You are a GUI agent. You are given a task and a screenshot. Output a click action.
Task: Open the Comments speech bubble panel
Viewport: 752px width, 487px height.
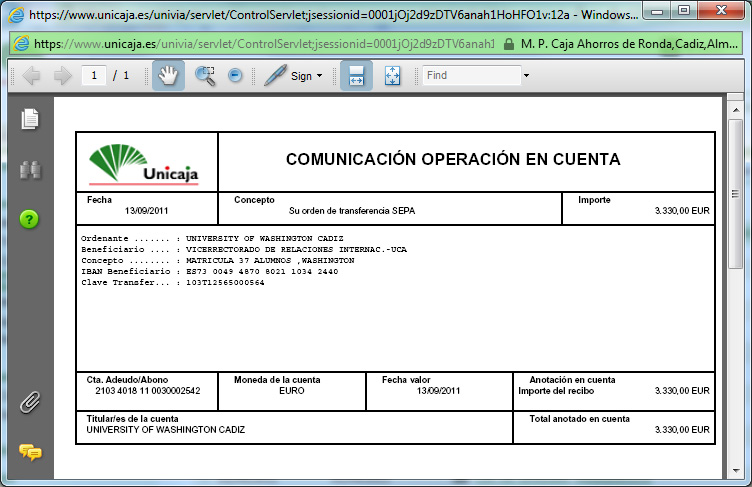pos(30,452)
